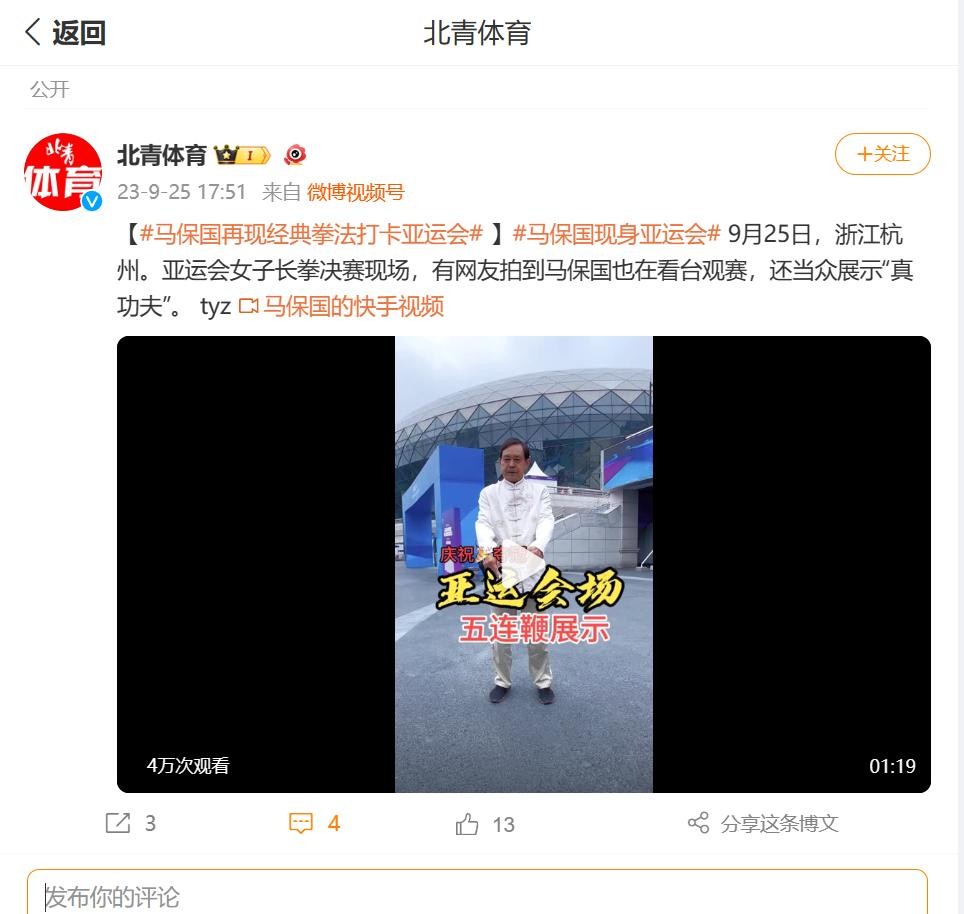This screenshot has width=964, height=914.
Task: Click the 公开 visibility label
Action: click(50, 90)
